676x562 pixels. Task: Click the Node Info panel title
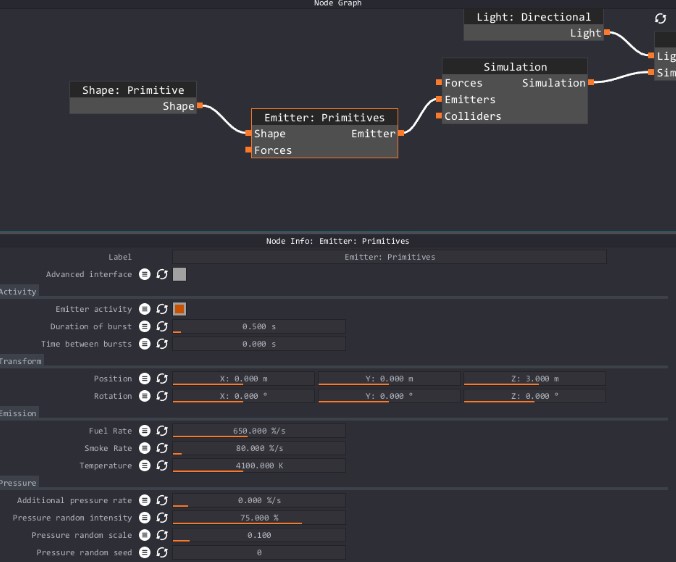pos(338,241)
